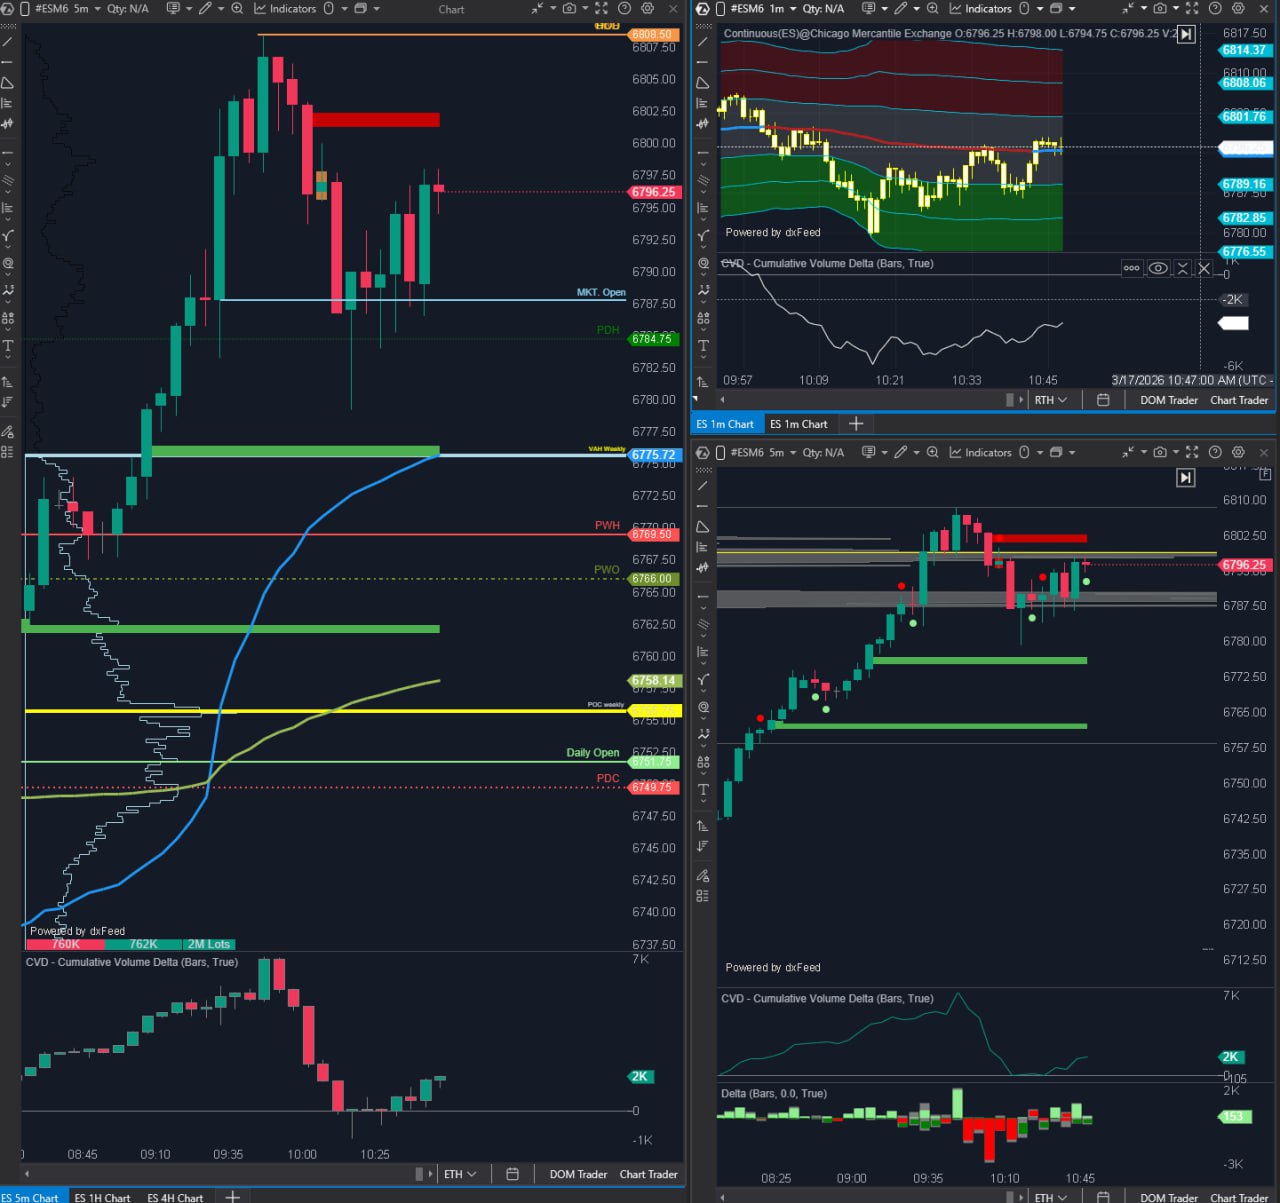
Task: Select the text tool in left chart sidebar
Action: tap(8, 345)
